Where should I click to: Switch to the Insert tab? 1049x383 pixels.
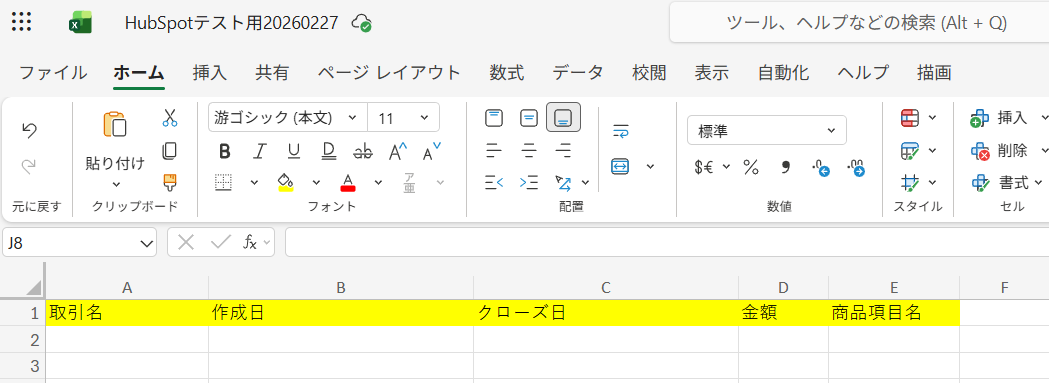point(210,72)
